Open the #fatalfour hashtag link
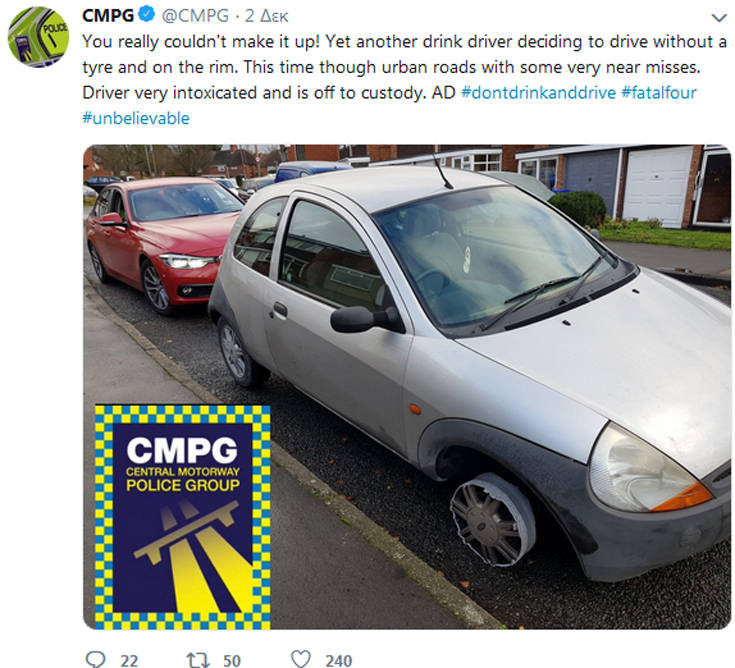 tap(659, 92)
